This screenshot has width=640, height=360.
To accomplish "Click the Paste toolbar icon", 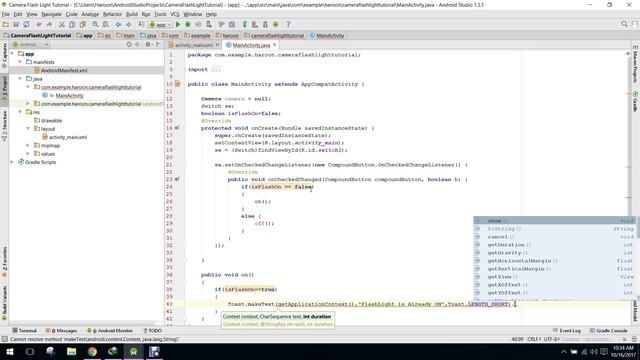I will click(82, 24).
